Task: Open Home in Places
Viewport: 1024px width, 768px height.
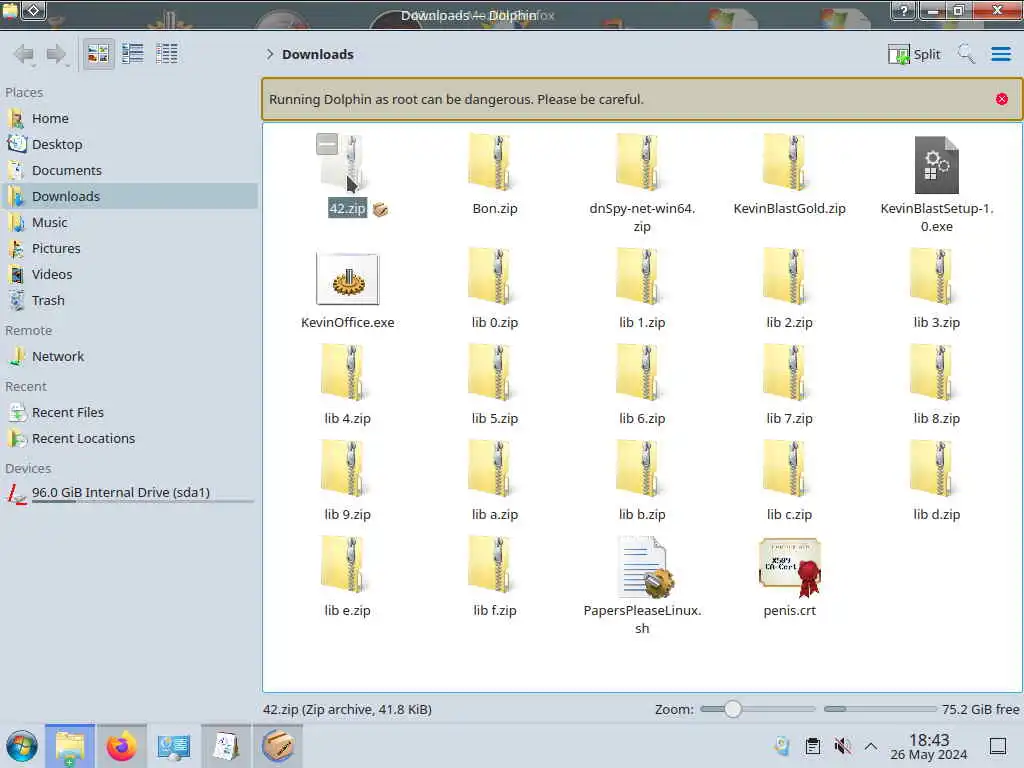Action: [x=129, y=118]
